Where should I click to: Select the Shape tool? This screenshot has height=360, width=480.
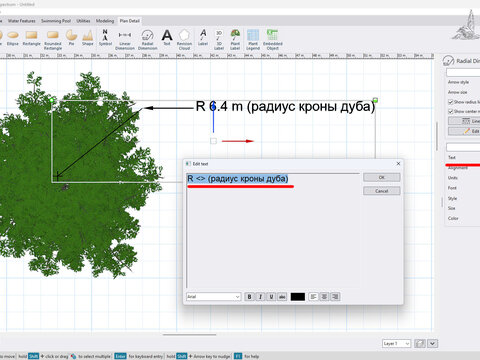[88, 38]
